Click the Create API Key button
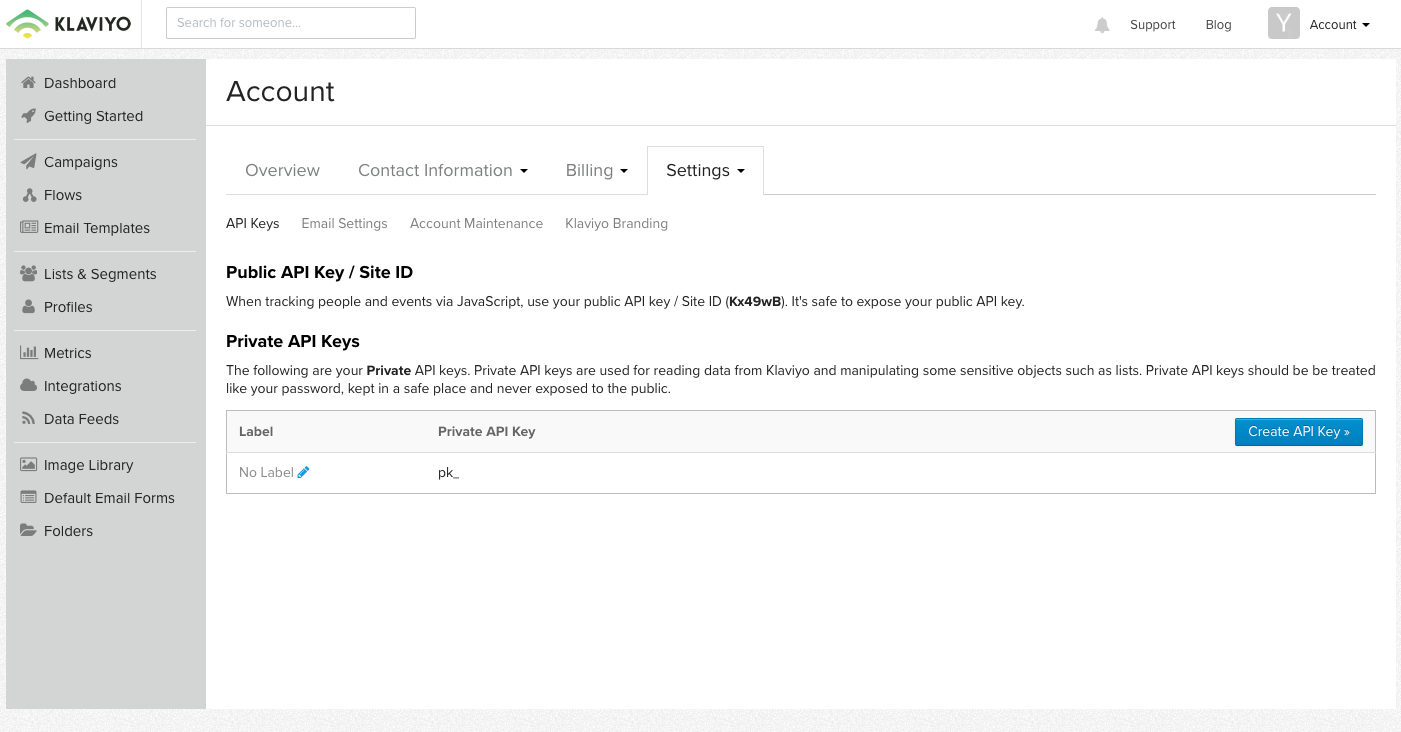1401x732 pixels. (1298, 431)
